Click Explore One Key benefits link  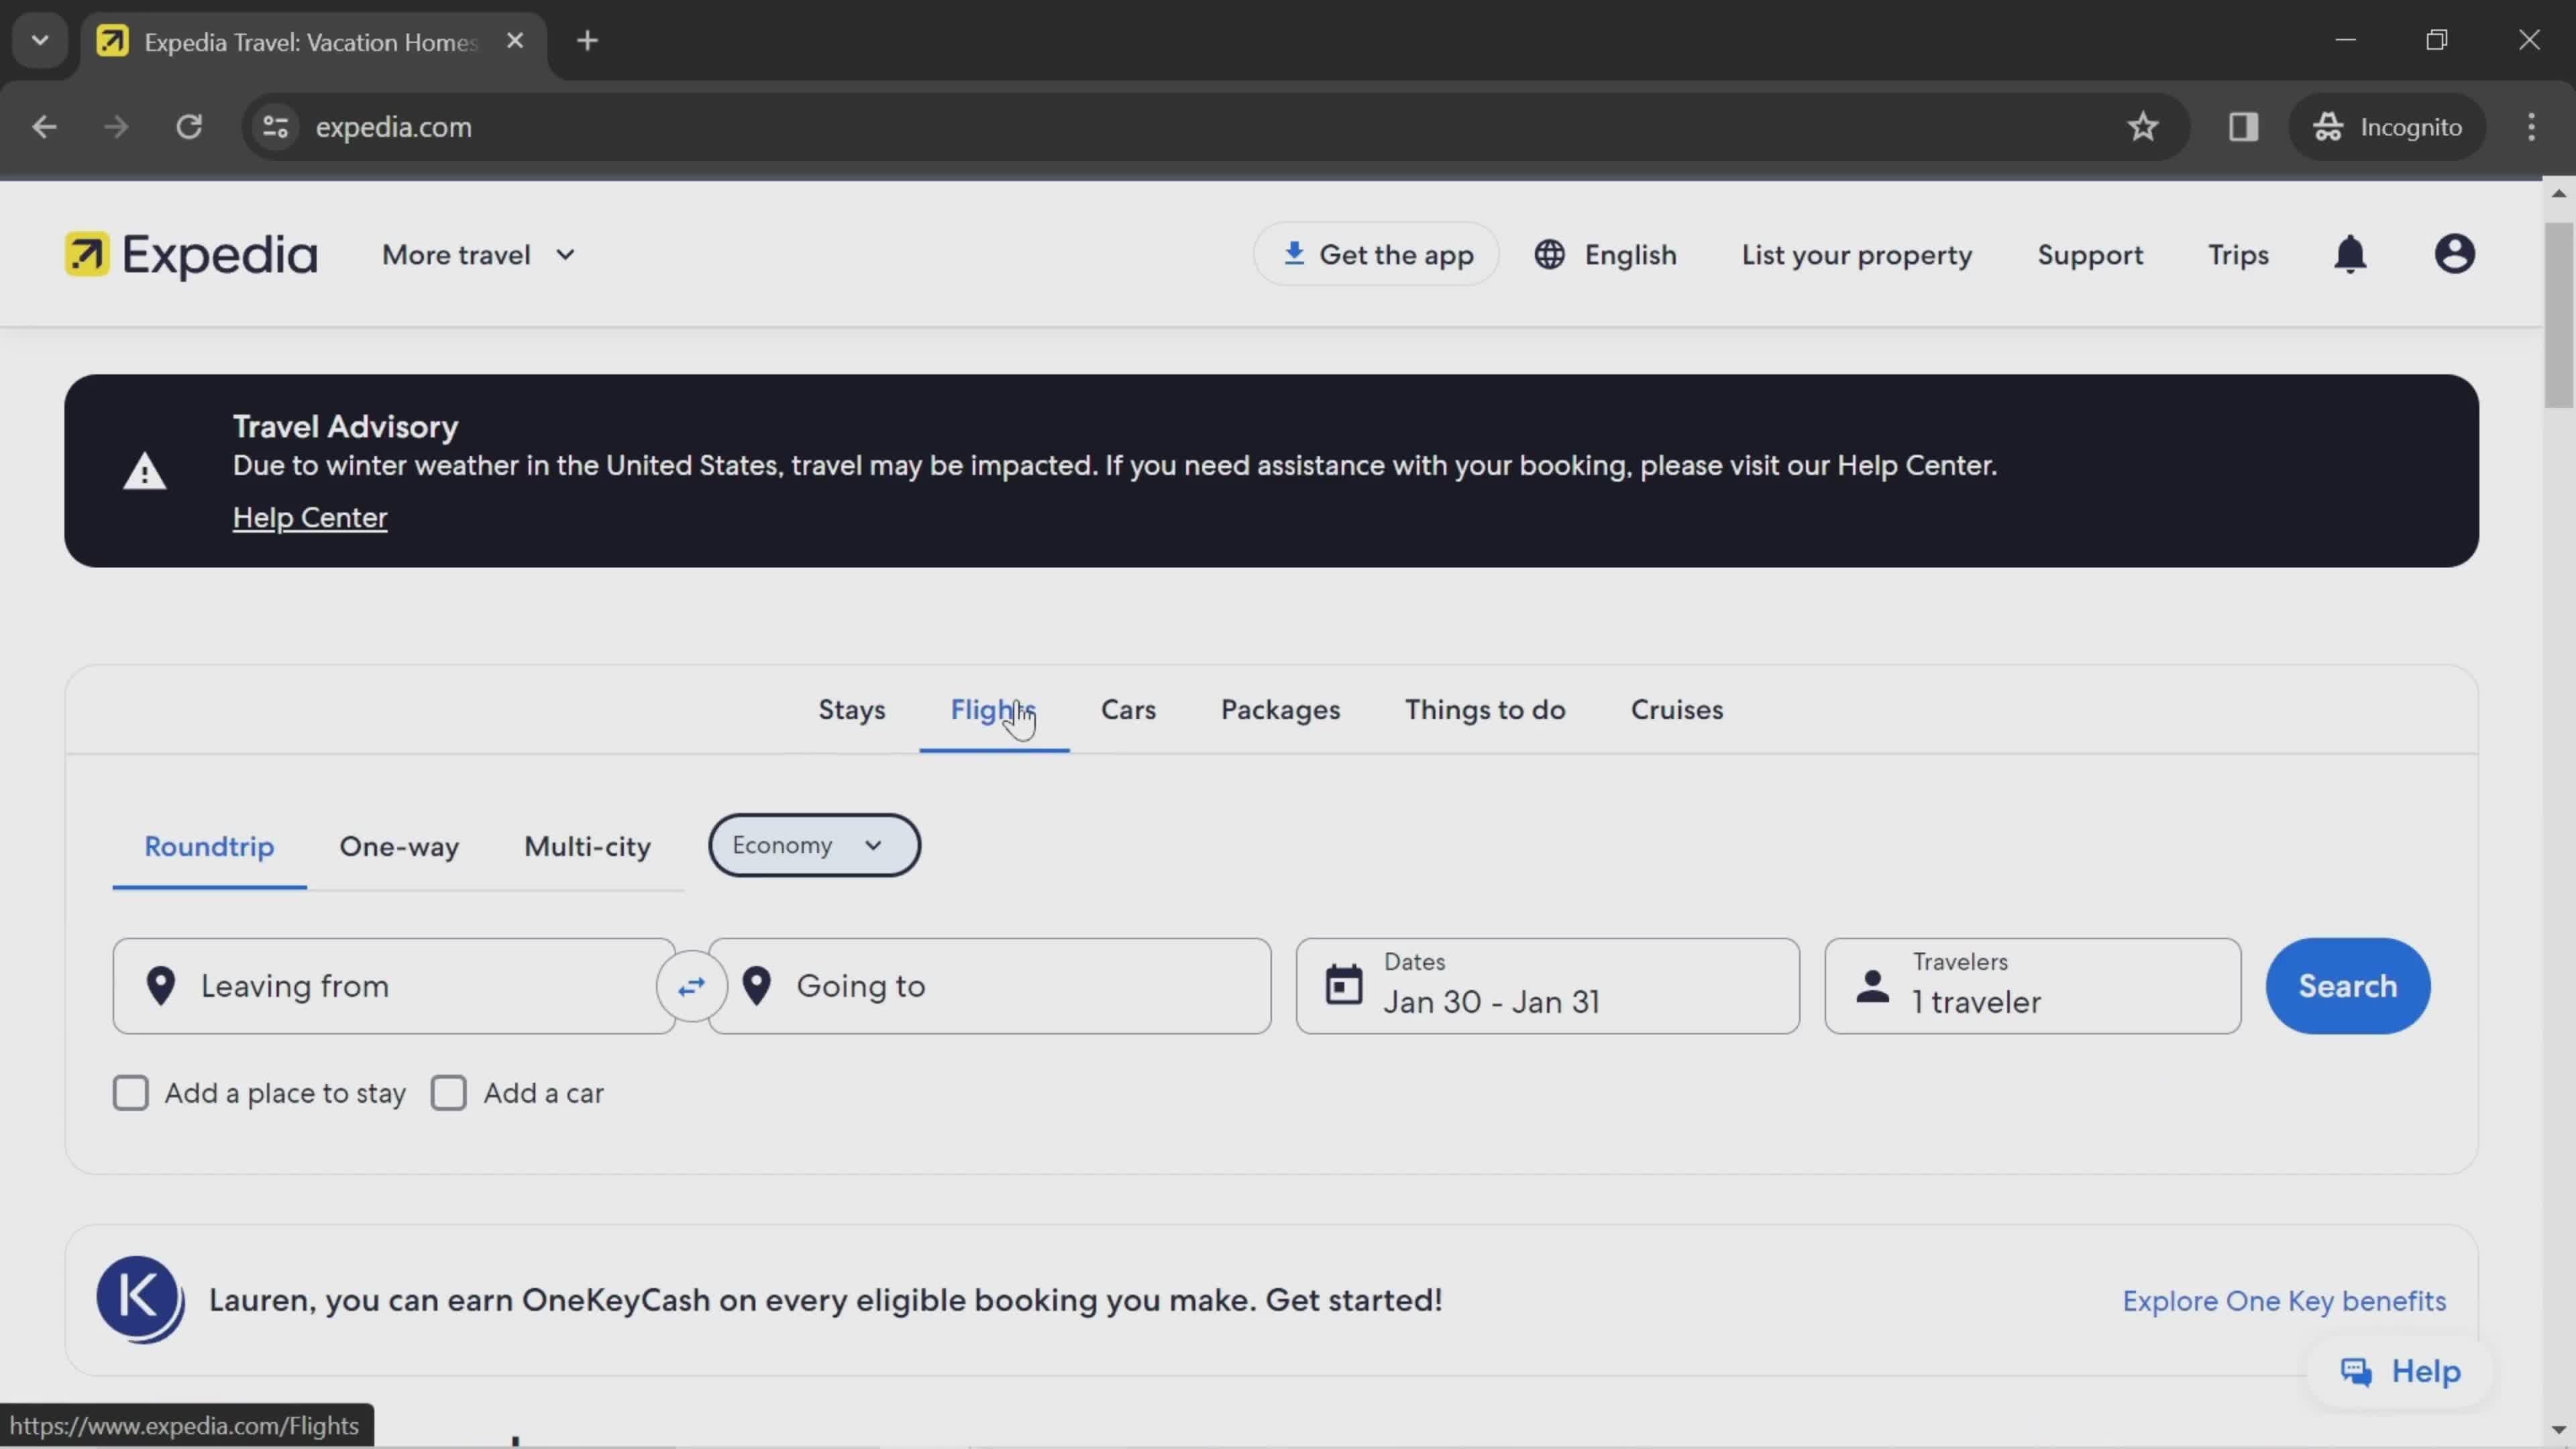[x=2284, y=1299]
